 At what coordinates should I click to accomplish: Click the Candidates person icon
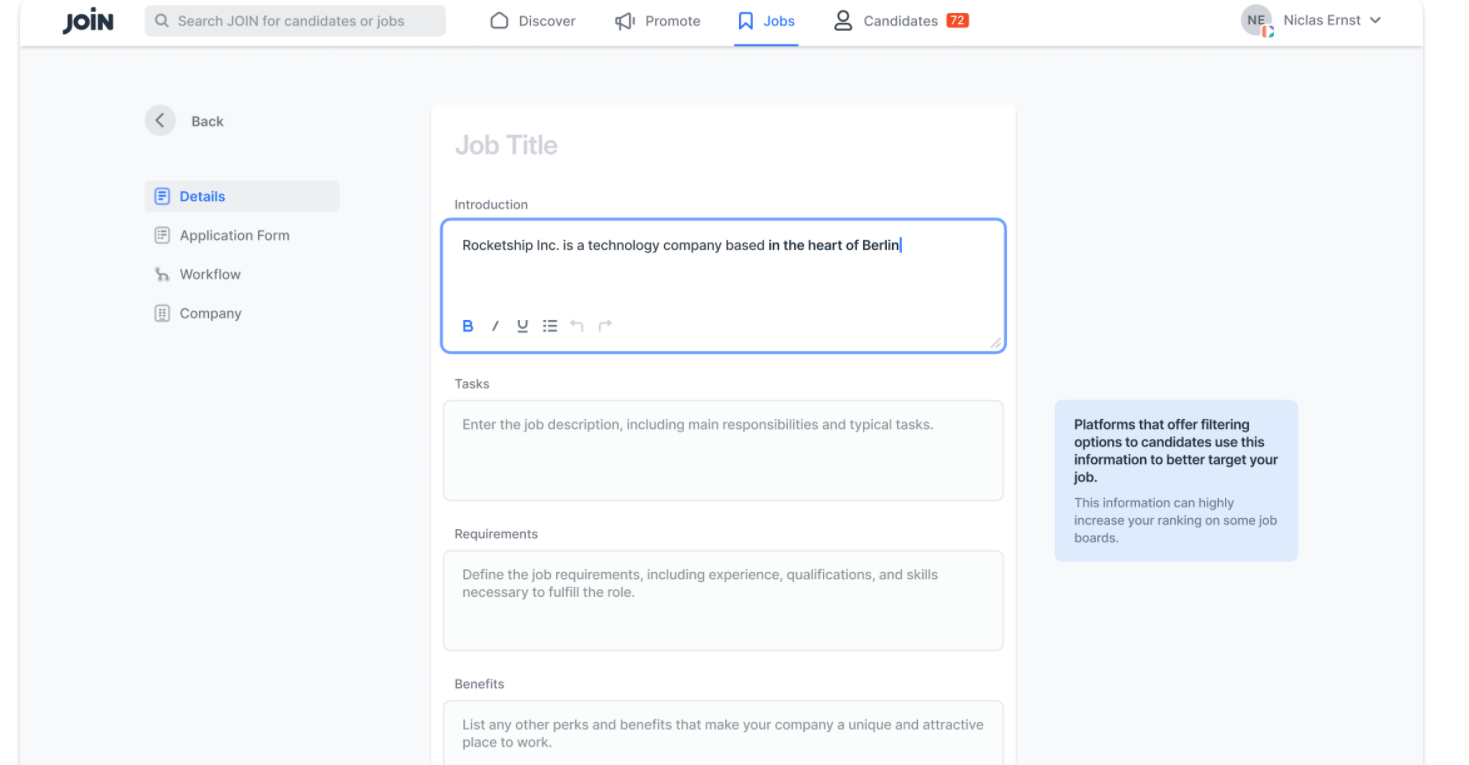pyautogui.click(x=842, y=20)
